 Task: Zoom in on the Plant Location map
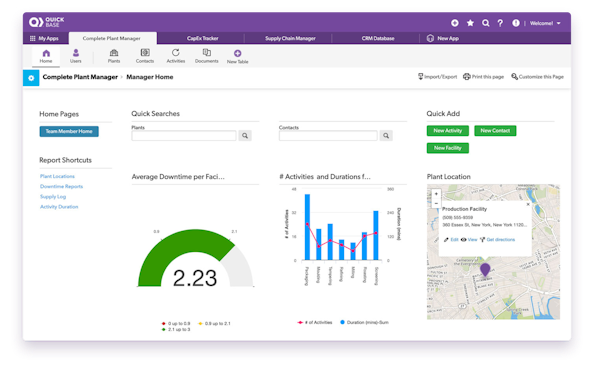coord(436,194)
